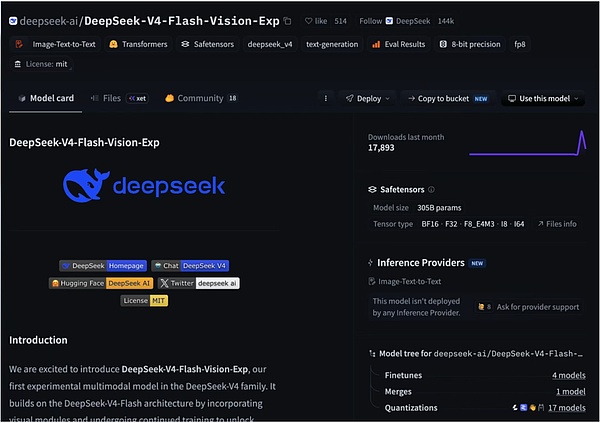Image resolution: width=600 pixels, height=423 pixels.
Task: Open the 144k followers count
Action: [446, 21]
